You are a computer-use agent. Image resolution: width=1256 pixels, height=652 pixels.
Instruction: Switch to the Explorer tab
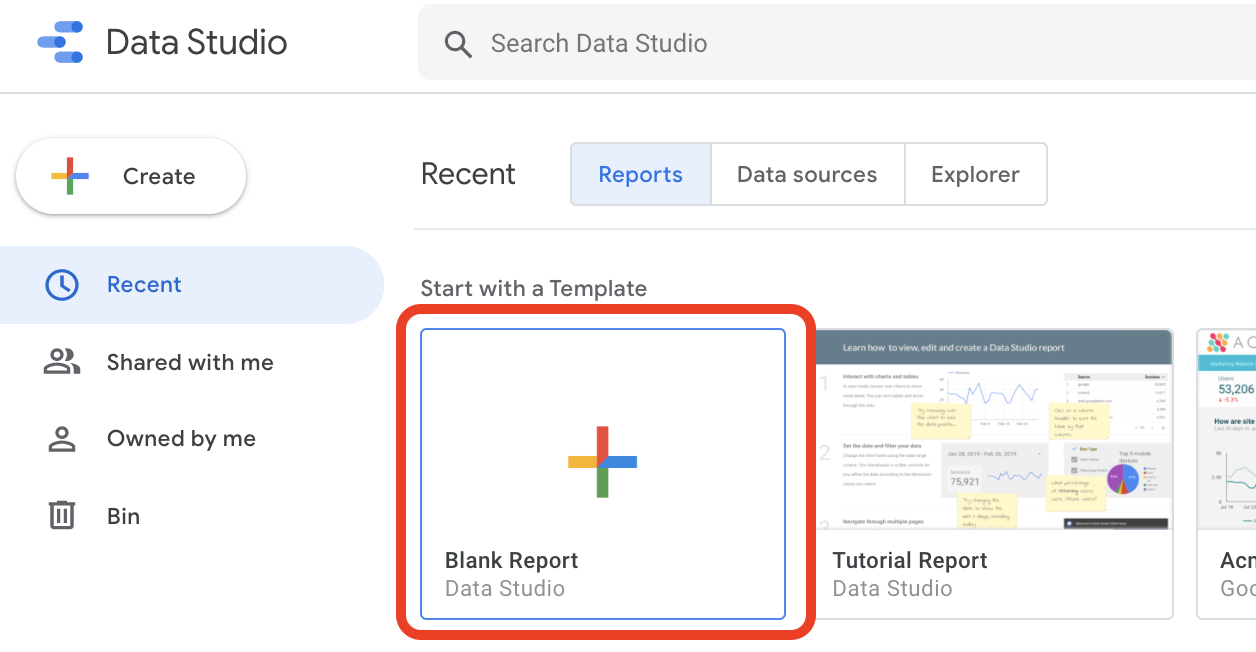coord(975,174)
